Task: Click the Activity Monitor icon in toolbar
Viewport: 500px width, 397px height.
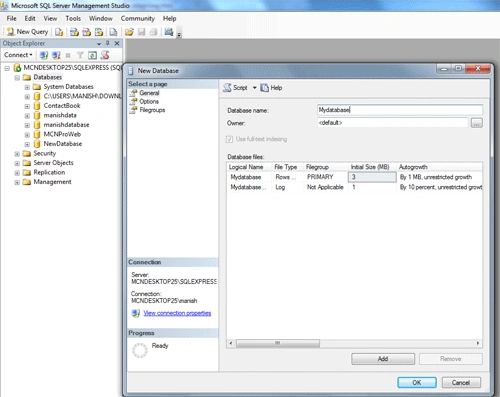Action: (x=169, y=32)
